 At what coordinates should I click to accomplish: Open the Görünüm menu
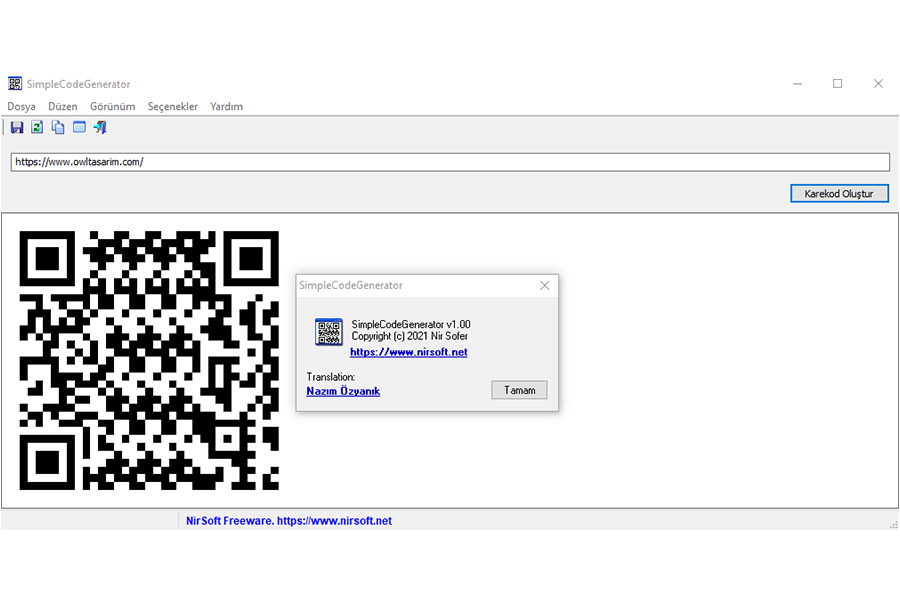tap(112, 106)
